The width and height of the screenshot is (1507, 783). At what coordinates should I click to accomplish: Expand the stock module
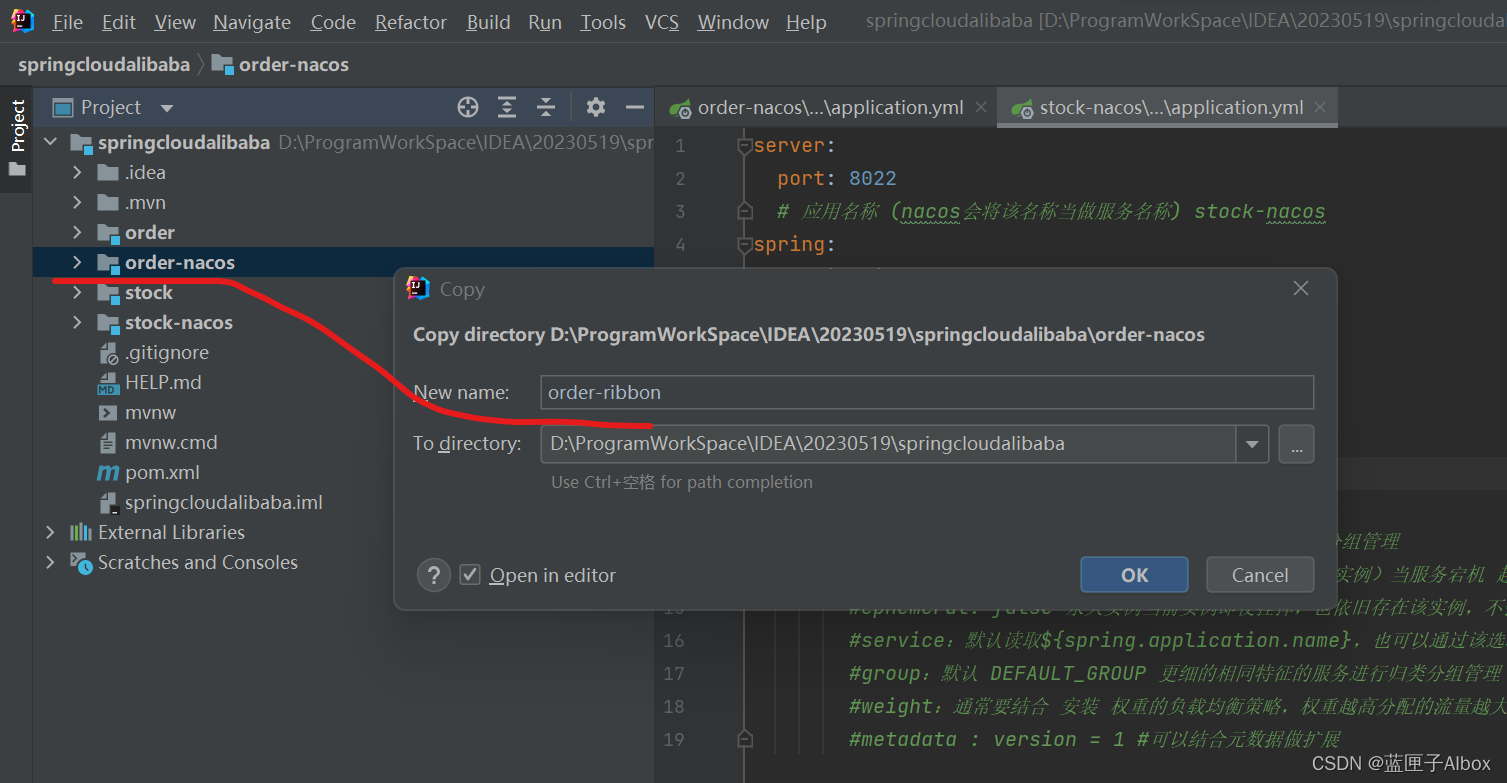pyautogui.click(x=78, y=292)
